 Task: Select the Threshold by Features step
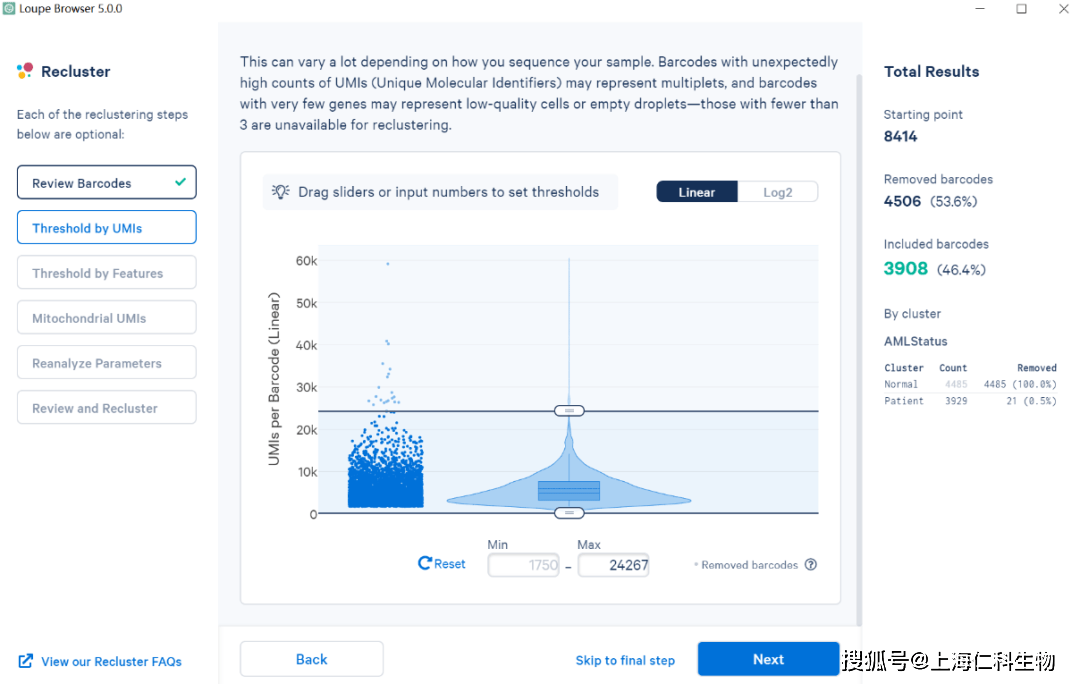point(106,273)
